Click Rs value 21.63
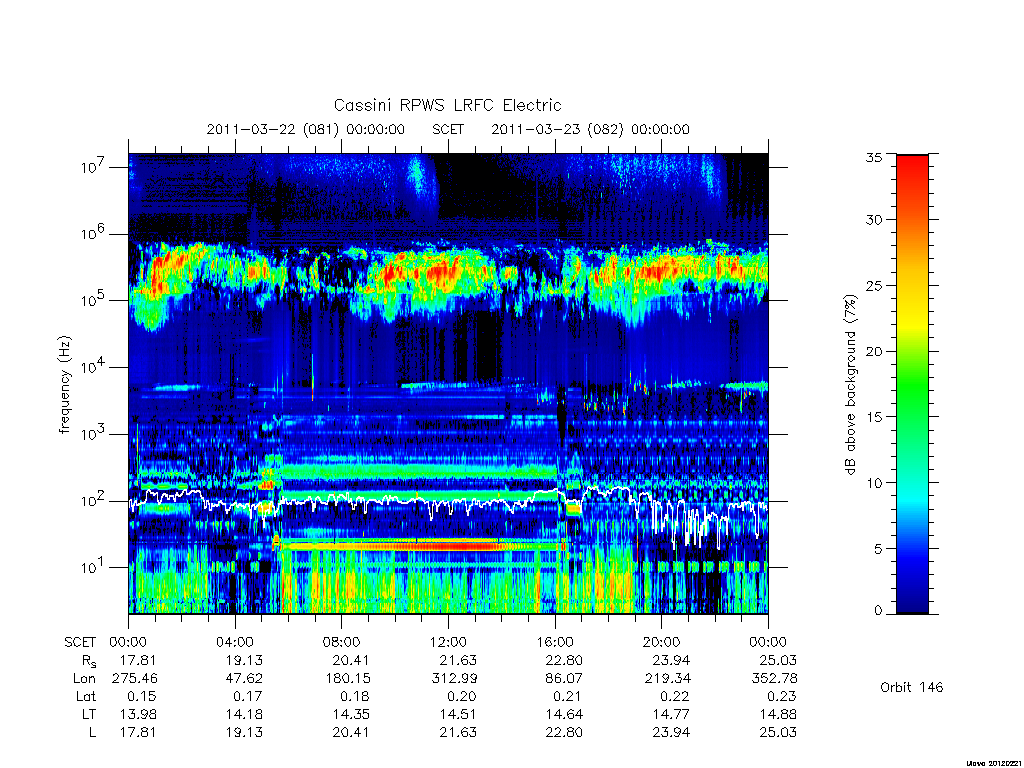This screenshot has width=1024, height=768. 458,660
